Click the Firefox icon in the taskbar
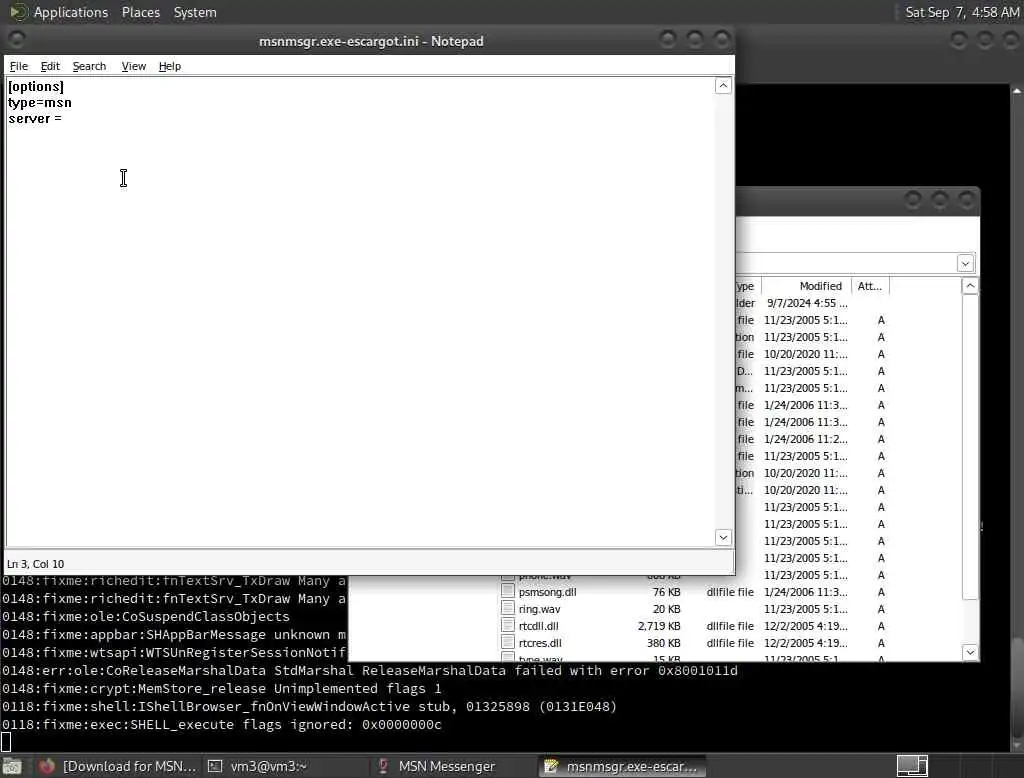 click(x=46, y=766)
